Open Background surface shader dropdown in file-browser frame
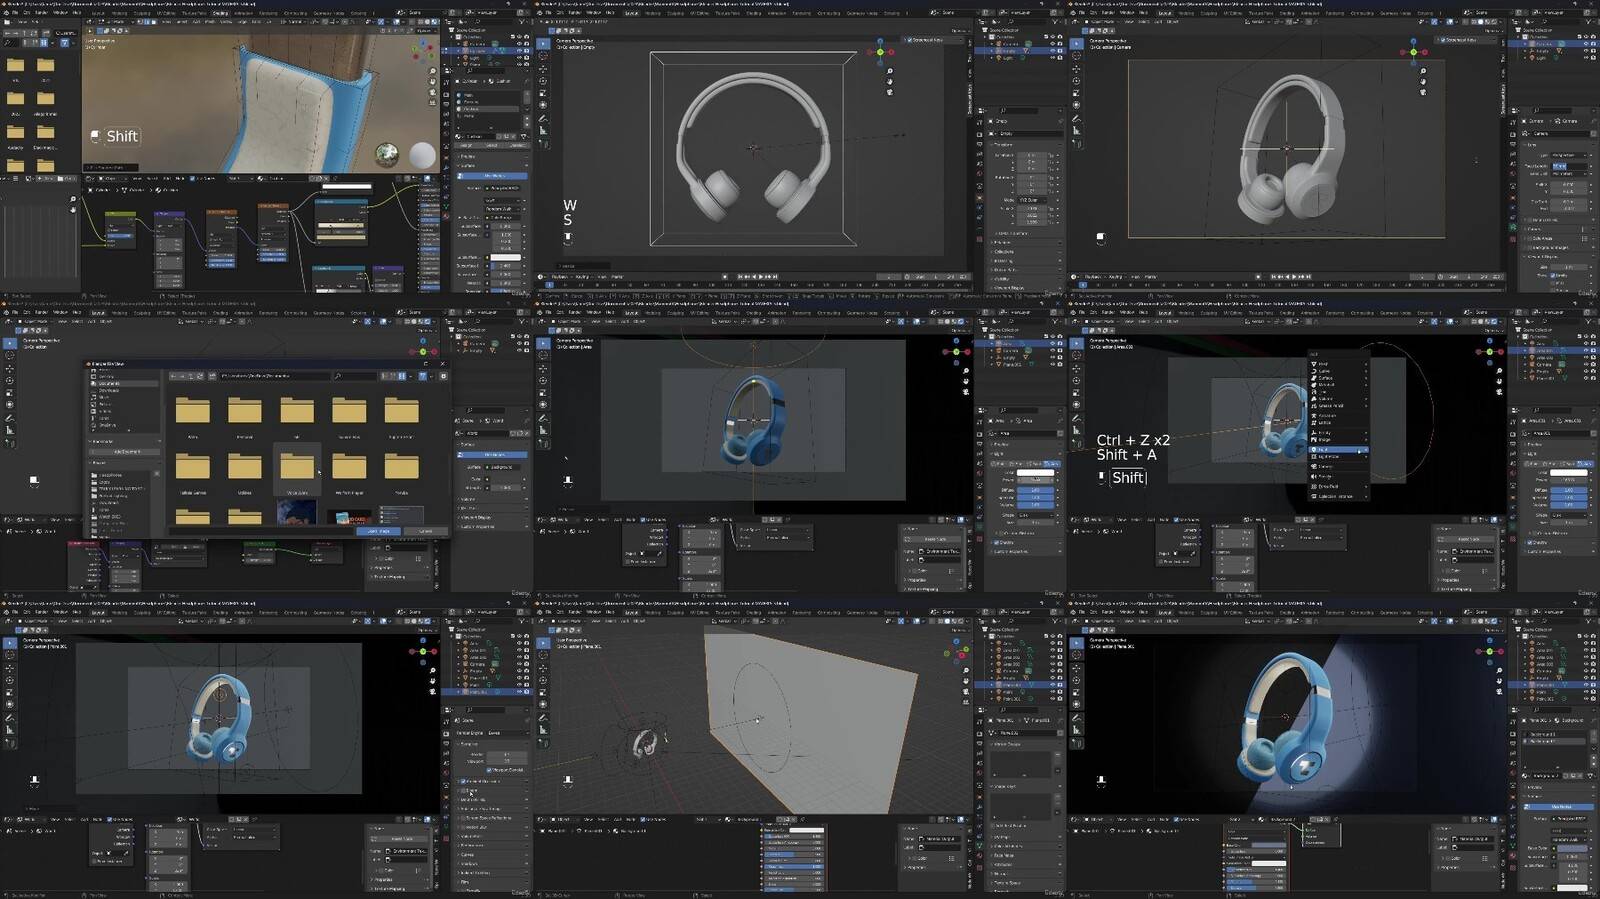1600x899 pixels. (502, 467)
